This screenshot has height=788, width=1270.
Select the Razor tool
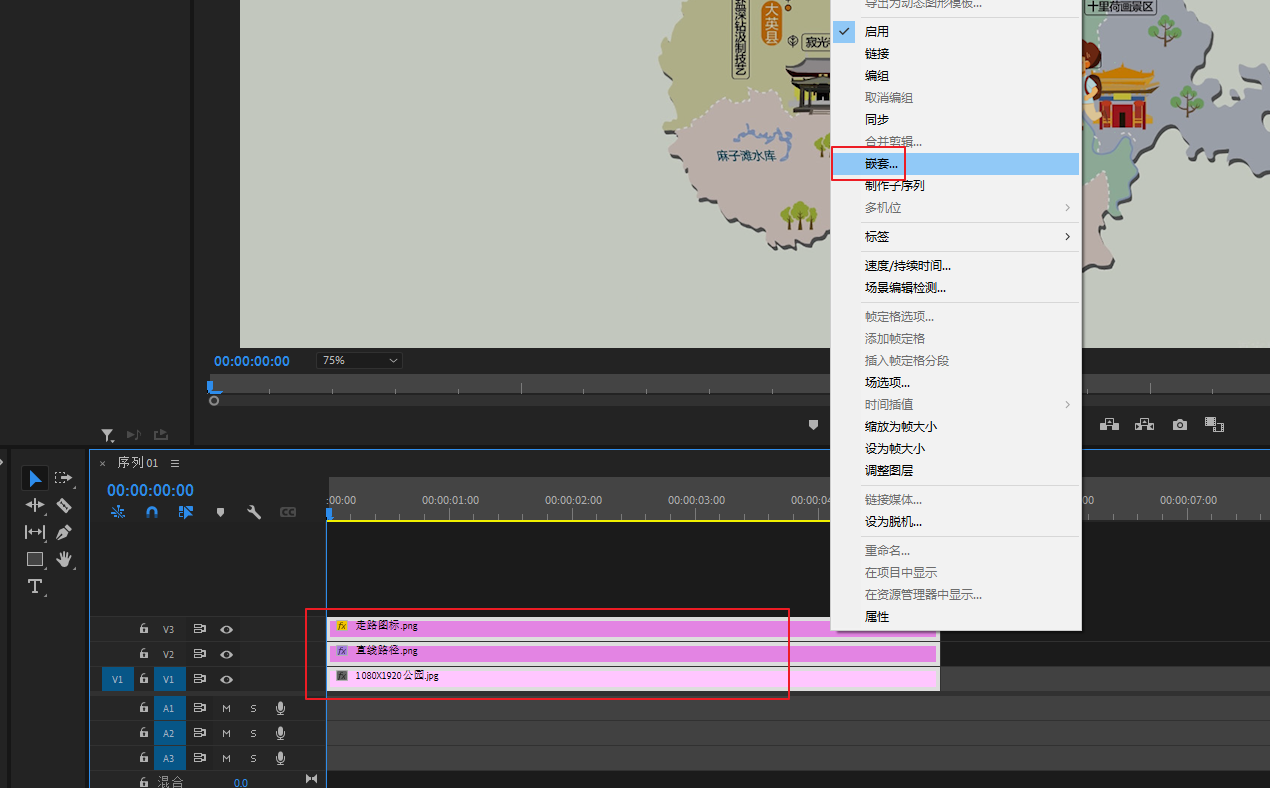click(64, 505)
